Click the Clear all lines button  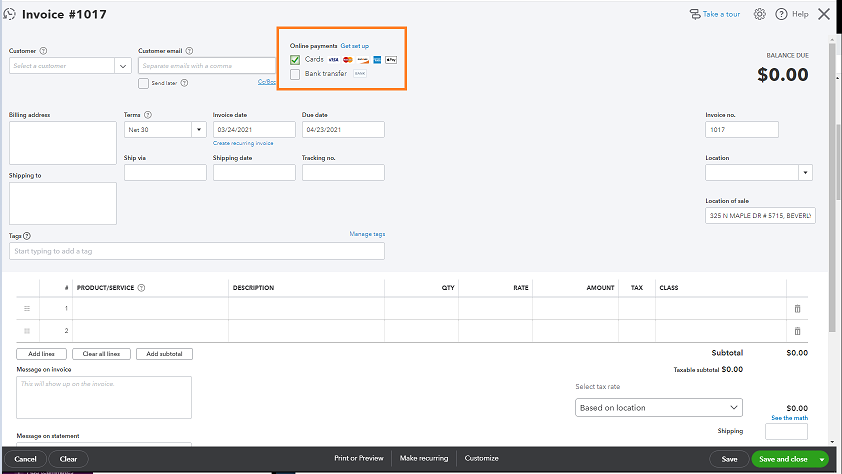(101, 354)
